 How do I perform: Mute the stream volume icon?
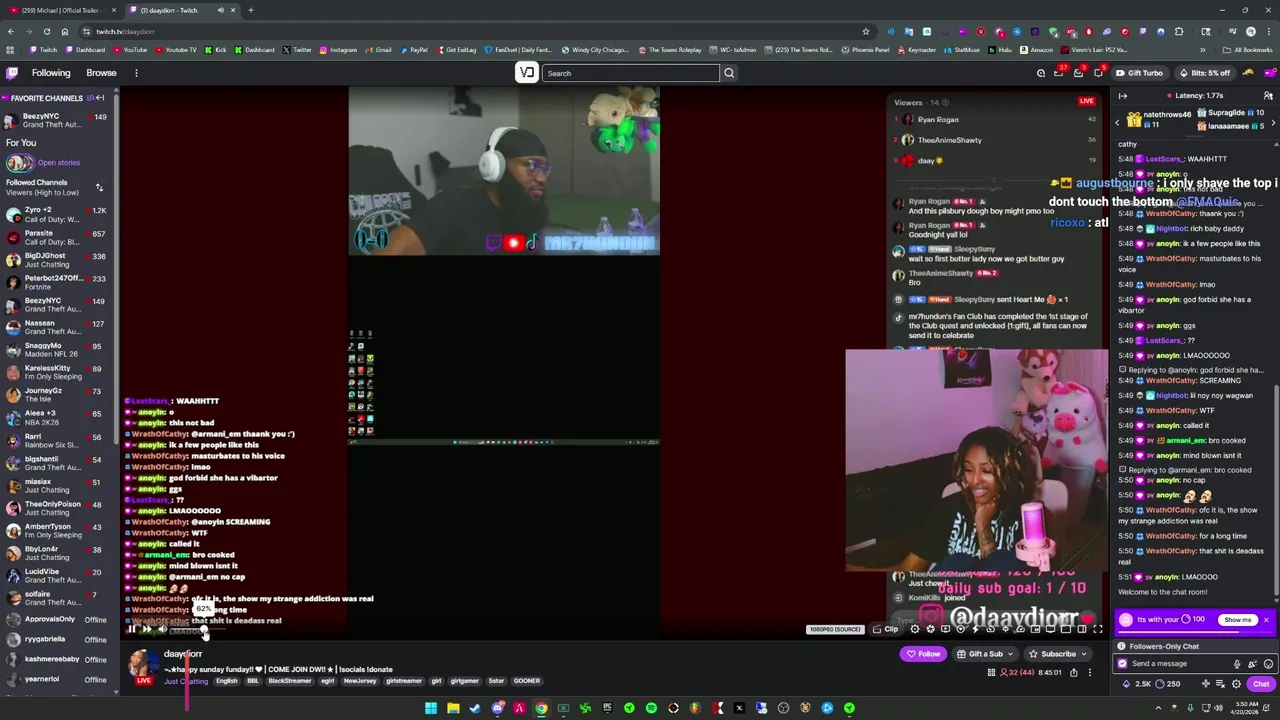(163, 629)
